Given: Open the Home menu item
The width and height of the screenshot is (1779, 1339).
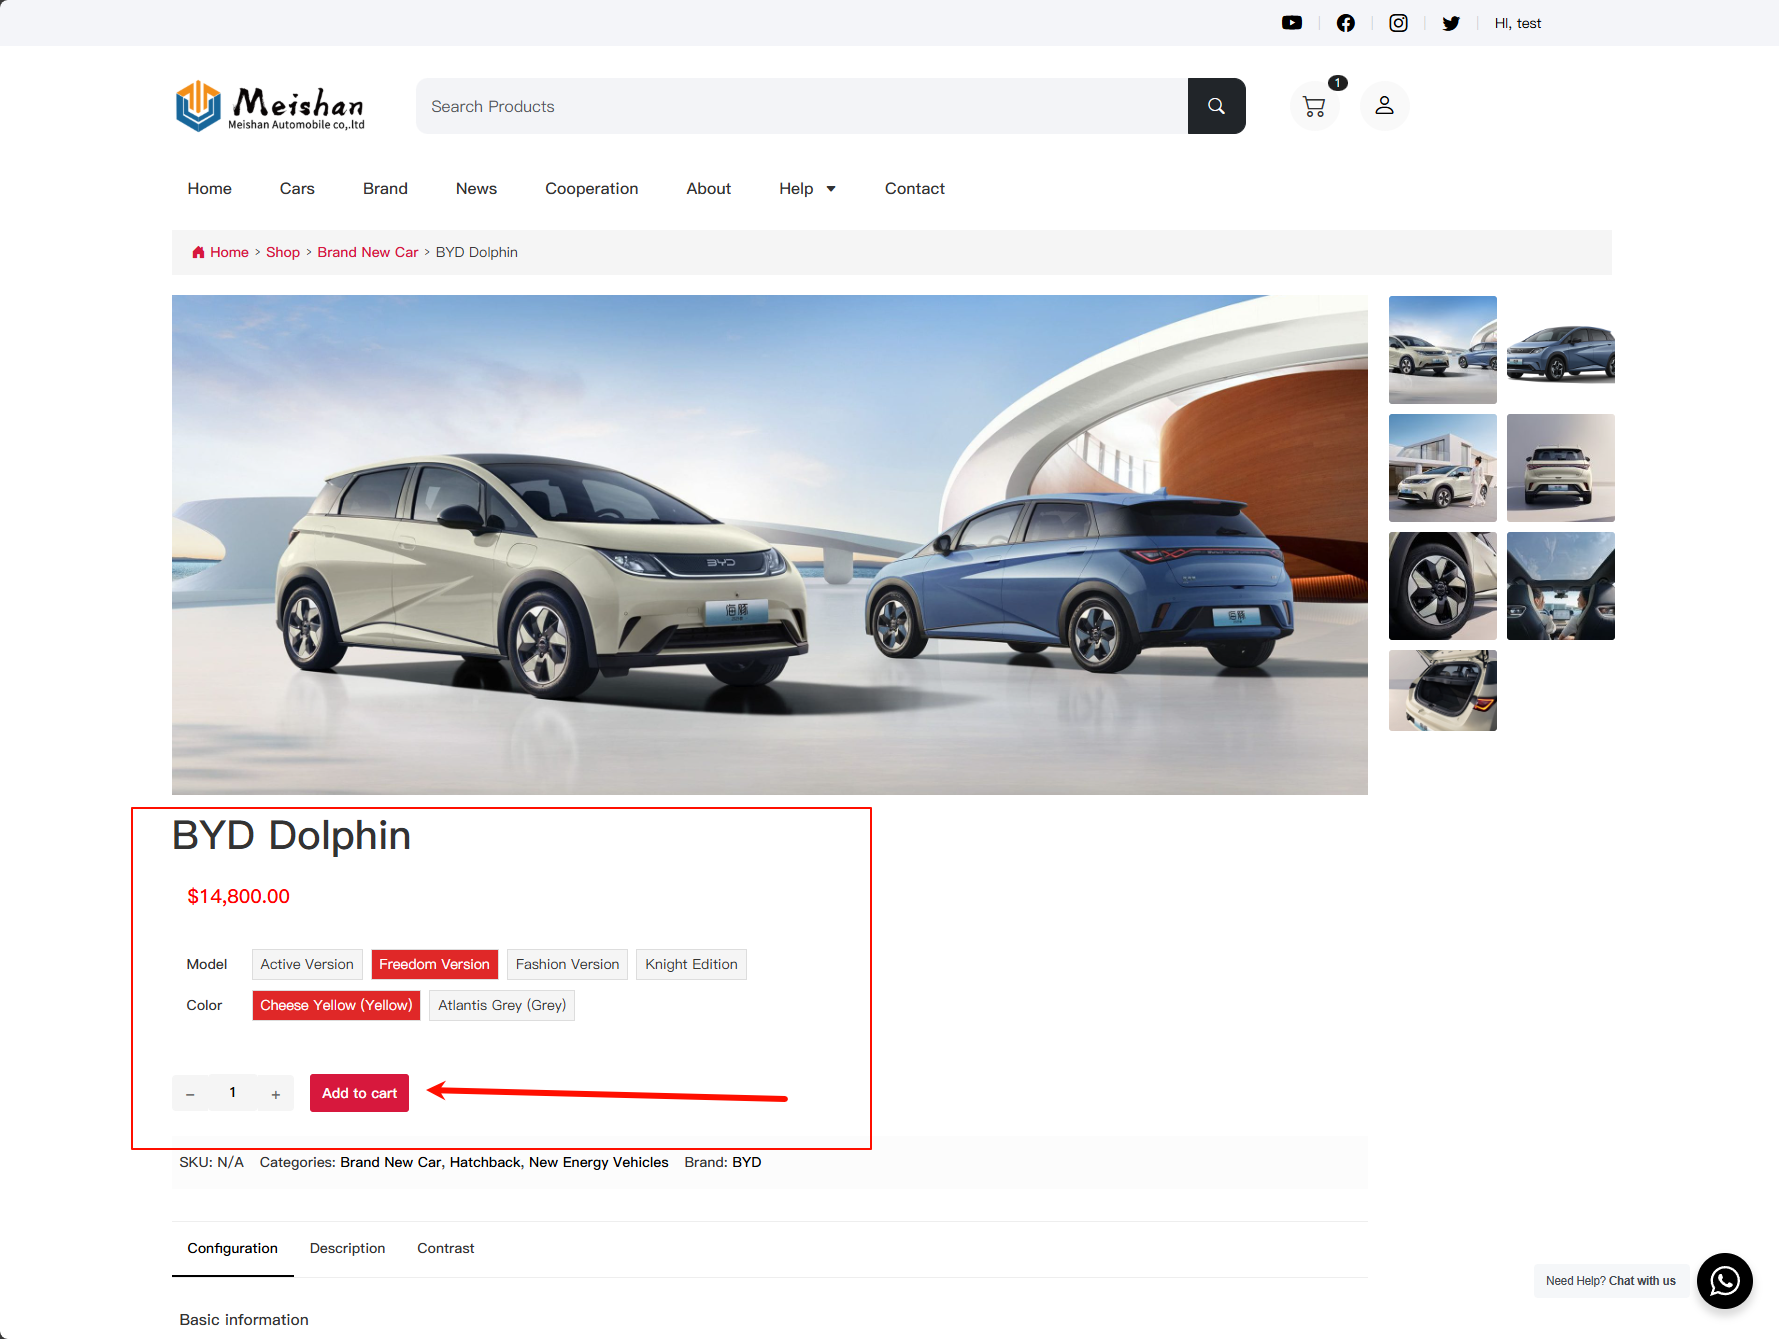Looking at the screenshot, I should (x=209, y=189).
